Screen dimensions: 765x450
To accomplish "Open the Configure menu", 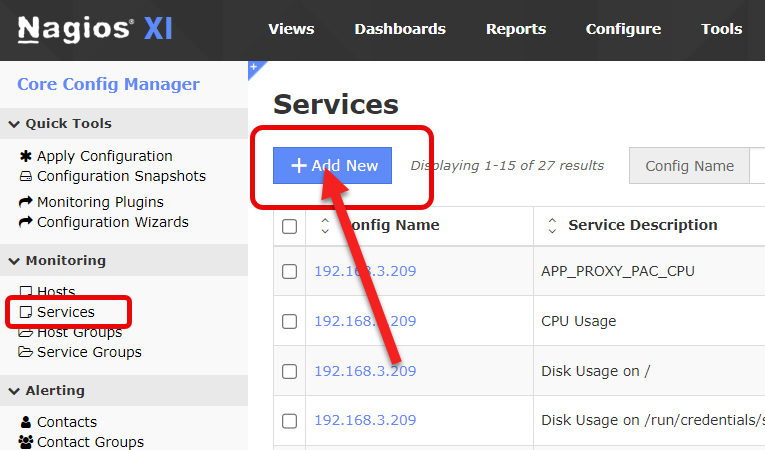I will tap(623, 29).
